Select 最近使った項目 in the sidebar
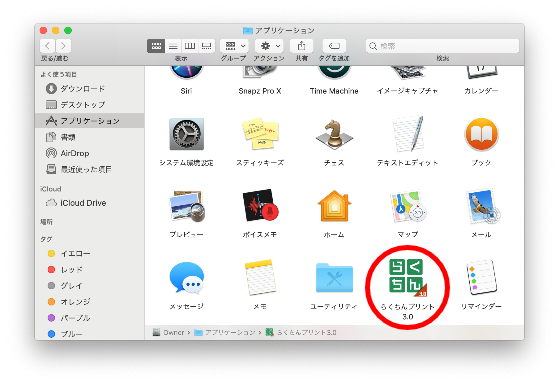Image resolution: width=559 pixels, height=386 pixels. pyautogui.click(x=90, y=169)
